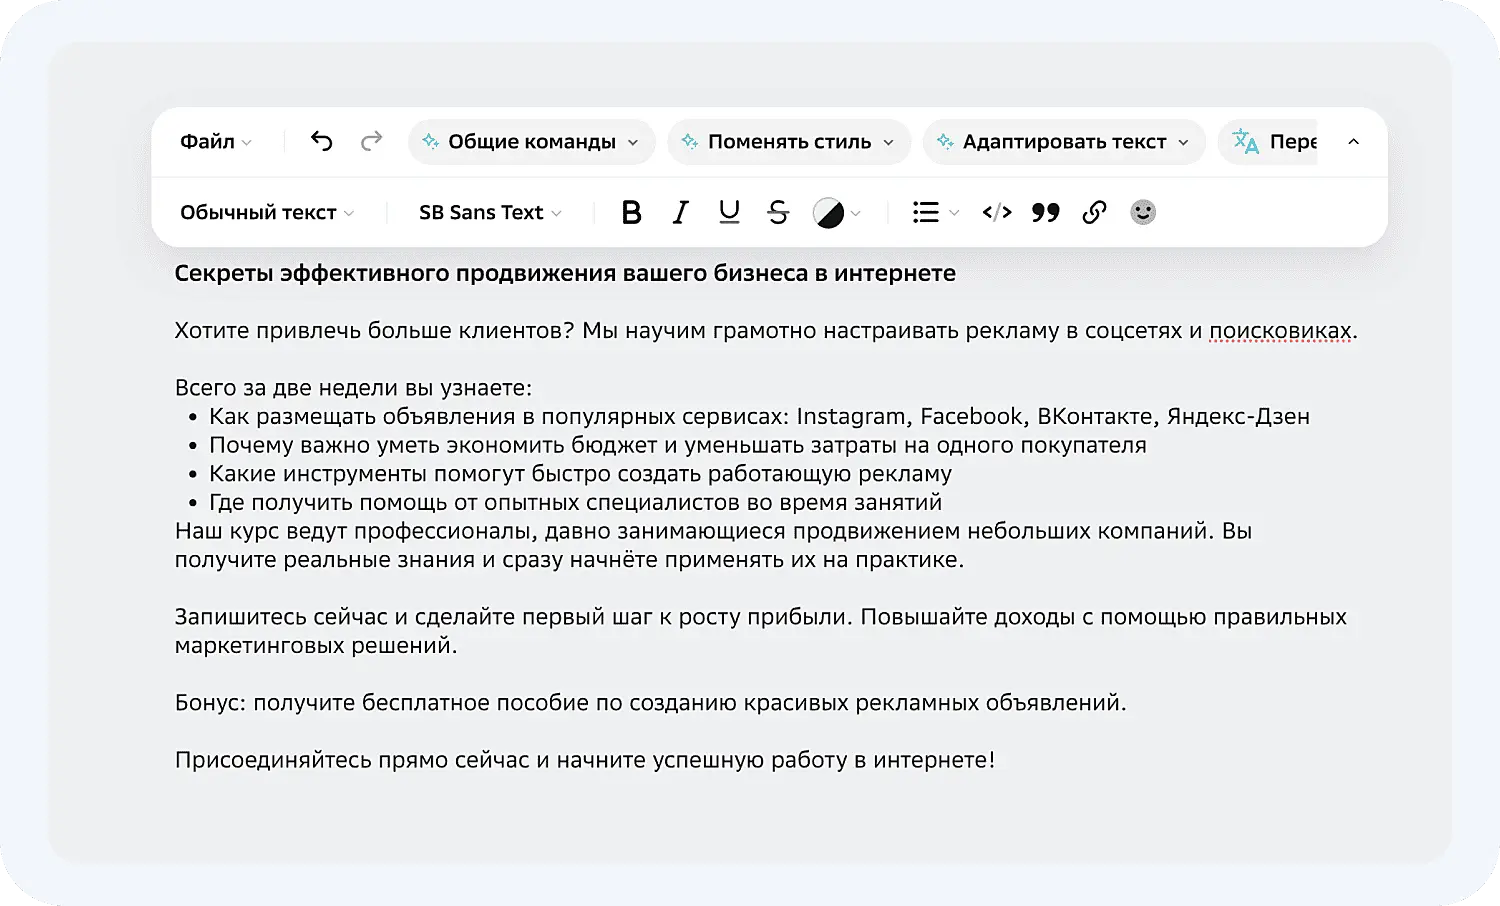1500x906 pixels.
Task: Toggle italic formatting
Action: pos(680,212)
